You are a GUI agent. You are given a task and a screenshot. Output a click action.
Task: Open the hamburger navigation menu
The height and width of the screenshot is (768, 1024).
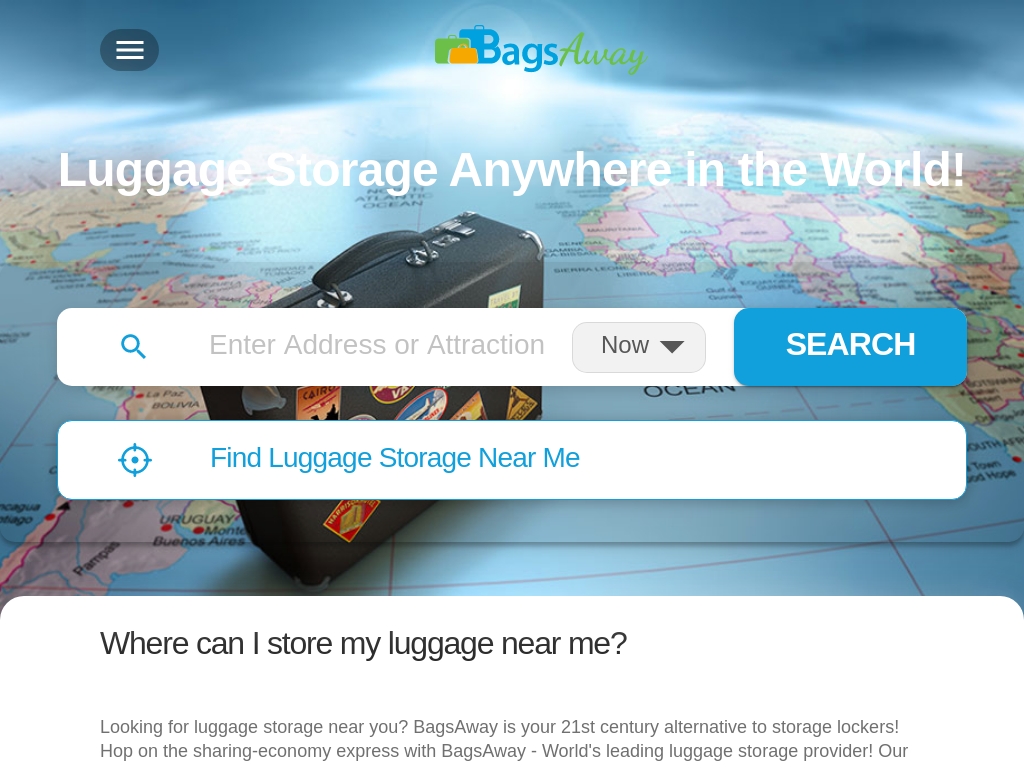[129, 50]
